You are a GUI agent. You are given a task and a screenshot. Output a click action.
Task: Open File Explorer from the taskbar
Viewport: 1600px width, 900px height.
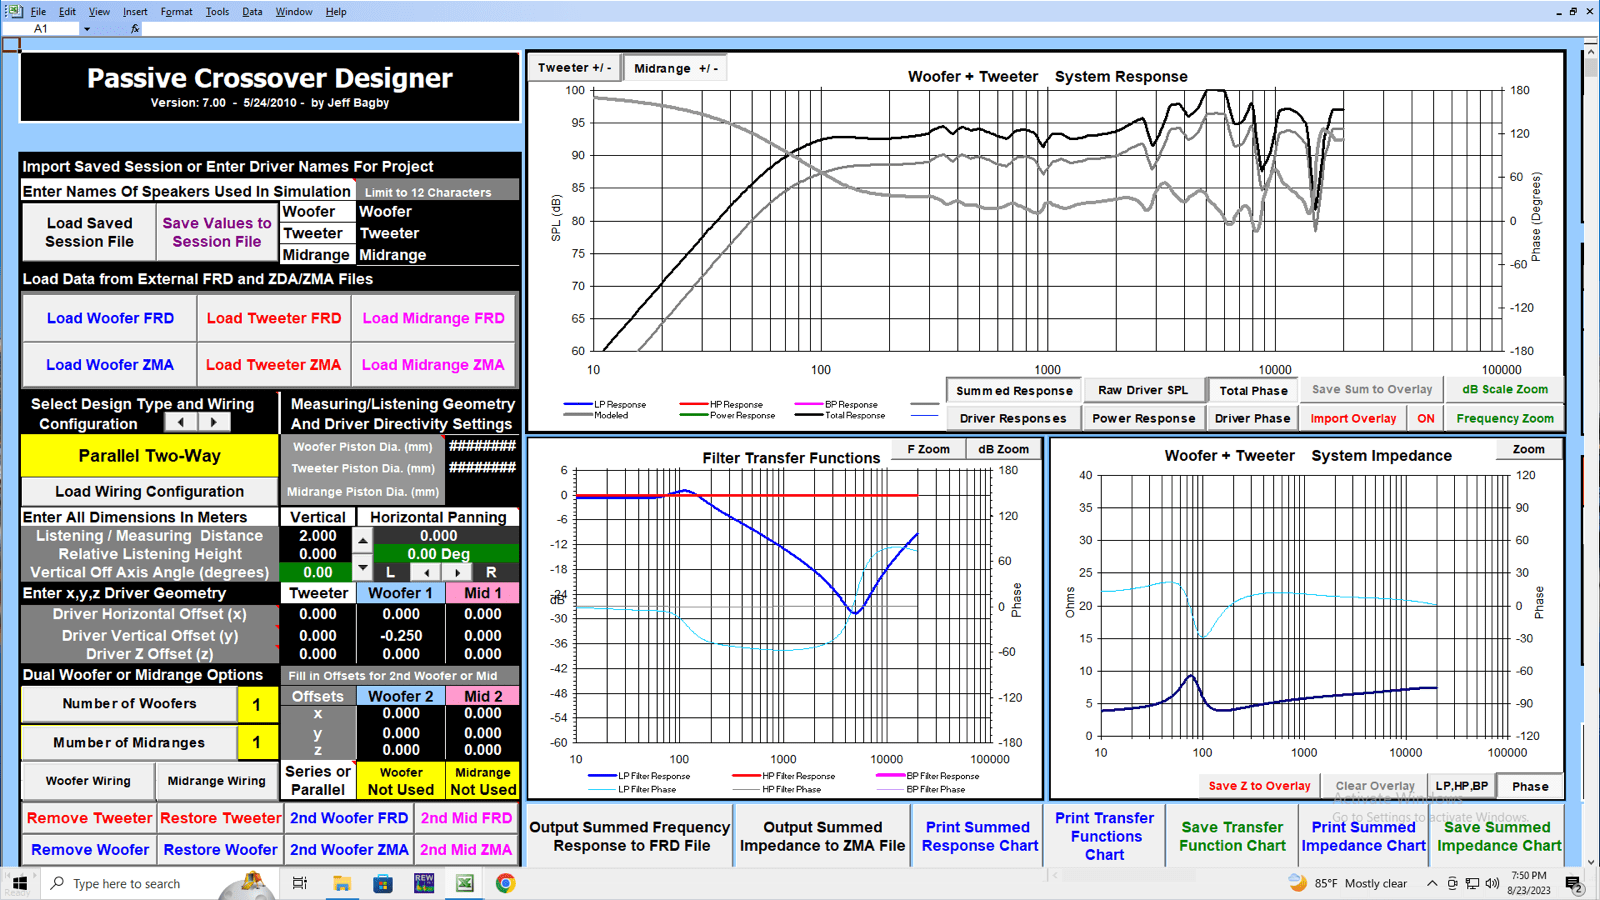(341, 883)
